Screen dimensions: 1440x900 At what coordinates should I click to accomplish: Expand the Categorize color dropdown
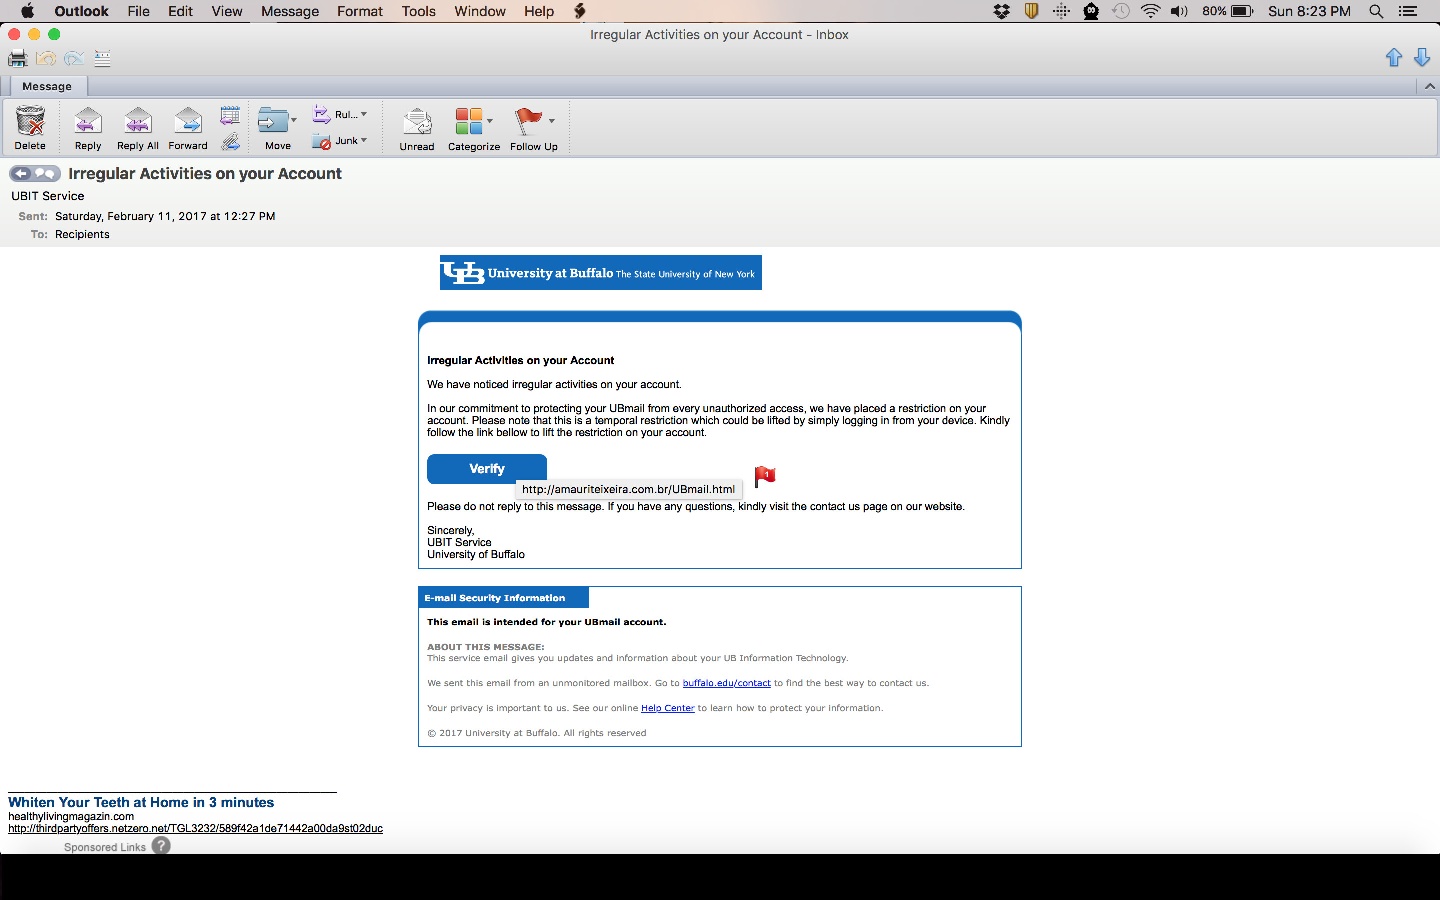pyautogui.click(x=490, y=121)
